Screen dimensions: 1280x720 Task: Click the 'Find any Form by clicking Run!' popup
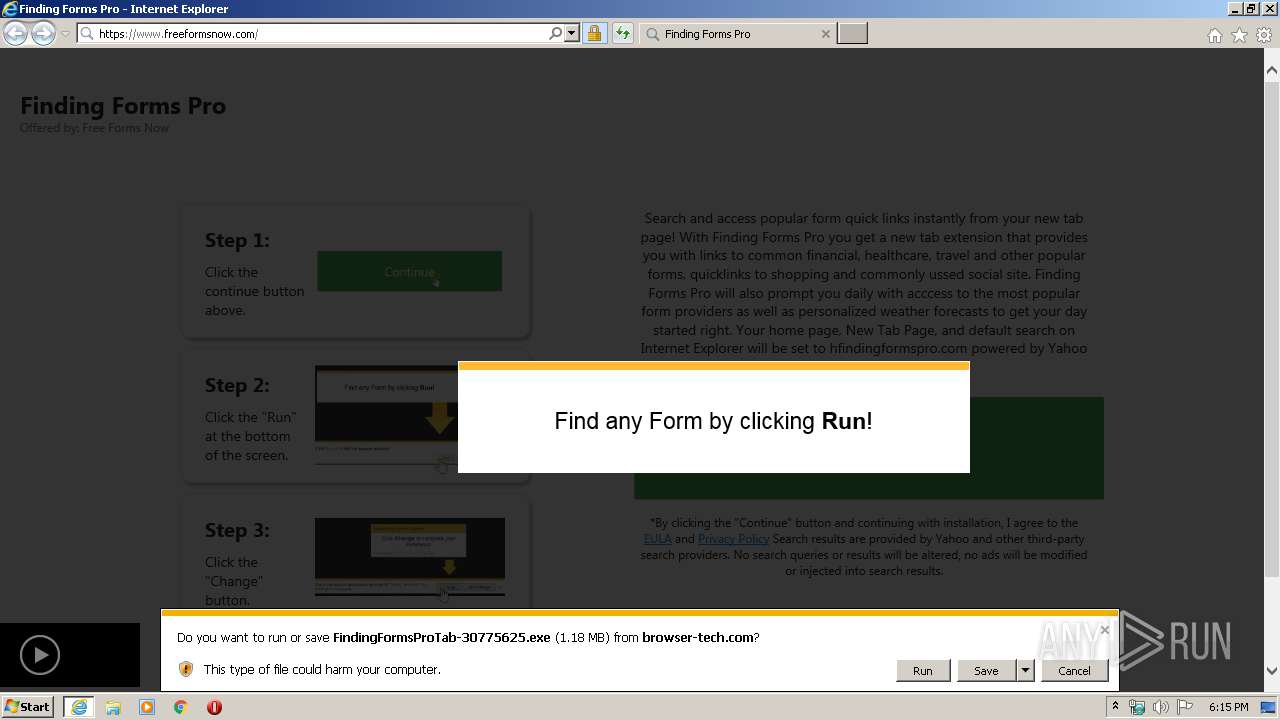coord(713,417)
